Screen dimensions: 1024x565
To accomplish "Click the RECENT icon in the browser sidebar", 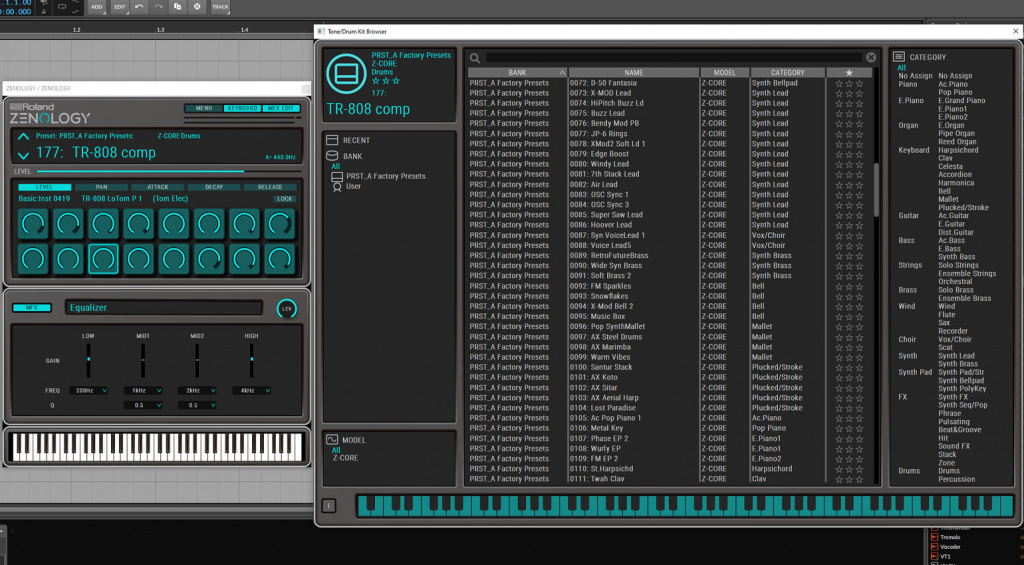I will pyautogui.click(x=332, y=140).
